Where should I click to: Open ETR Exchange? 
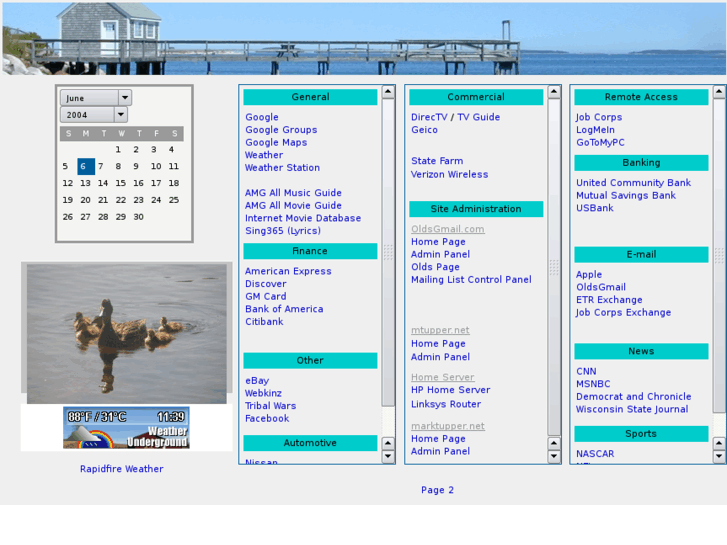(609, 300)
